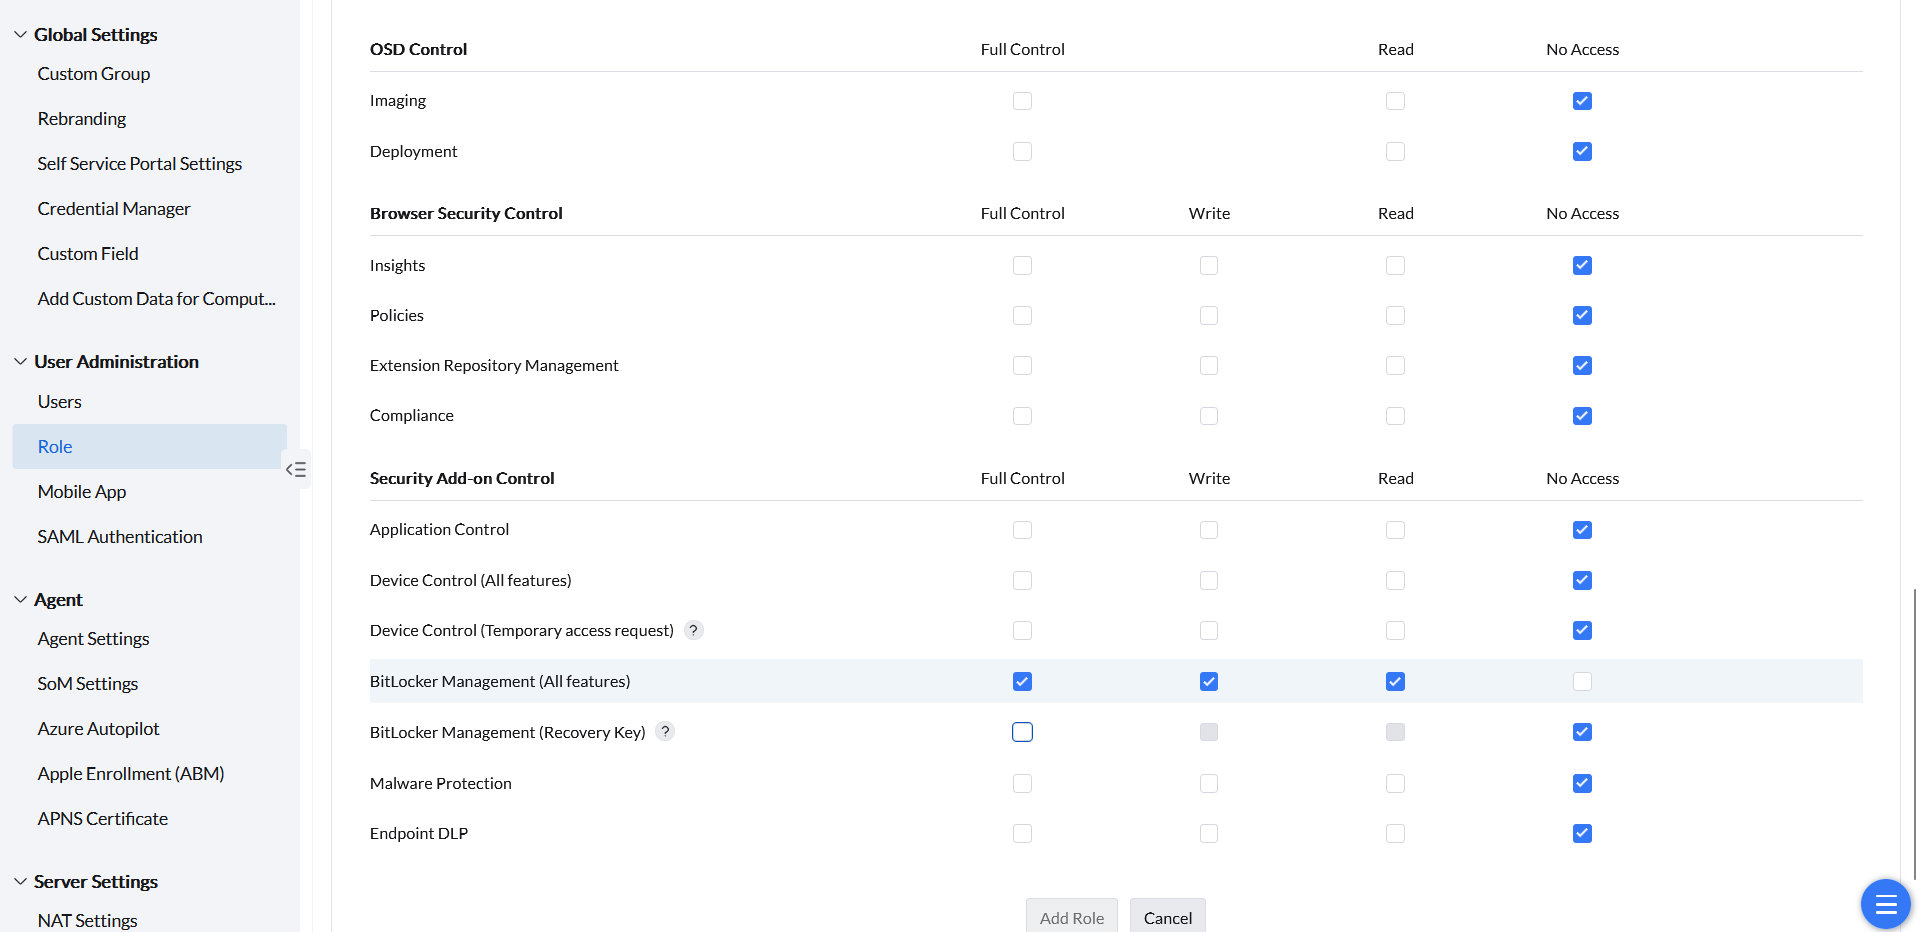Open the Users page
The image size is (1919, 932).
[x=60, y=402]
